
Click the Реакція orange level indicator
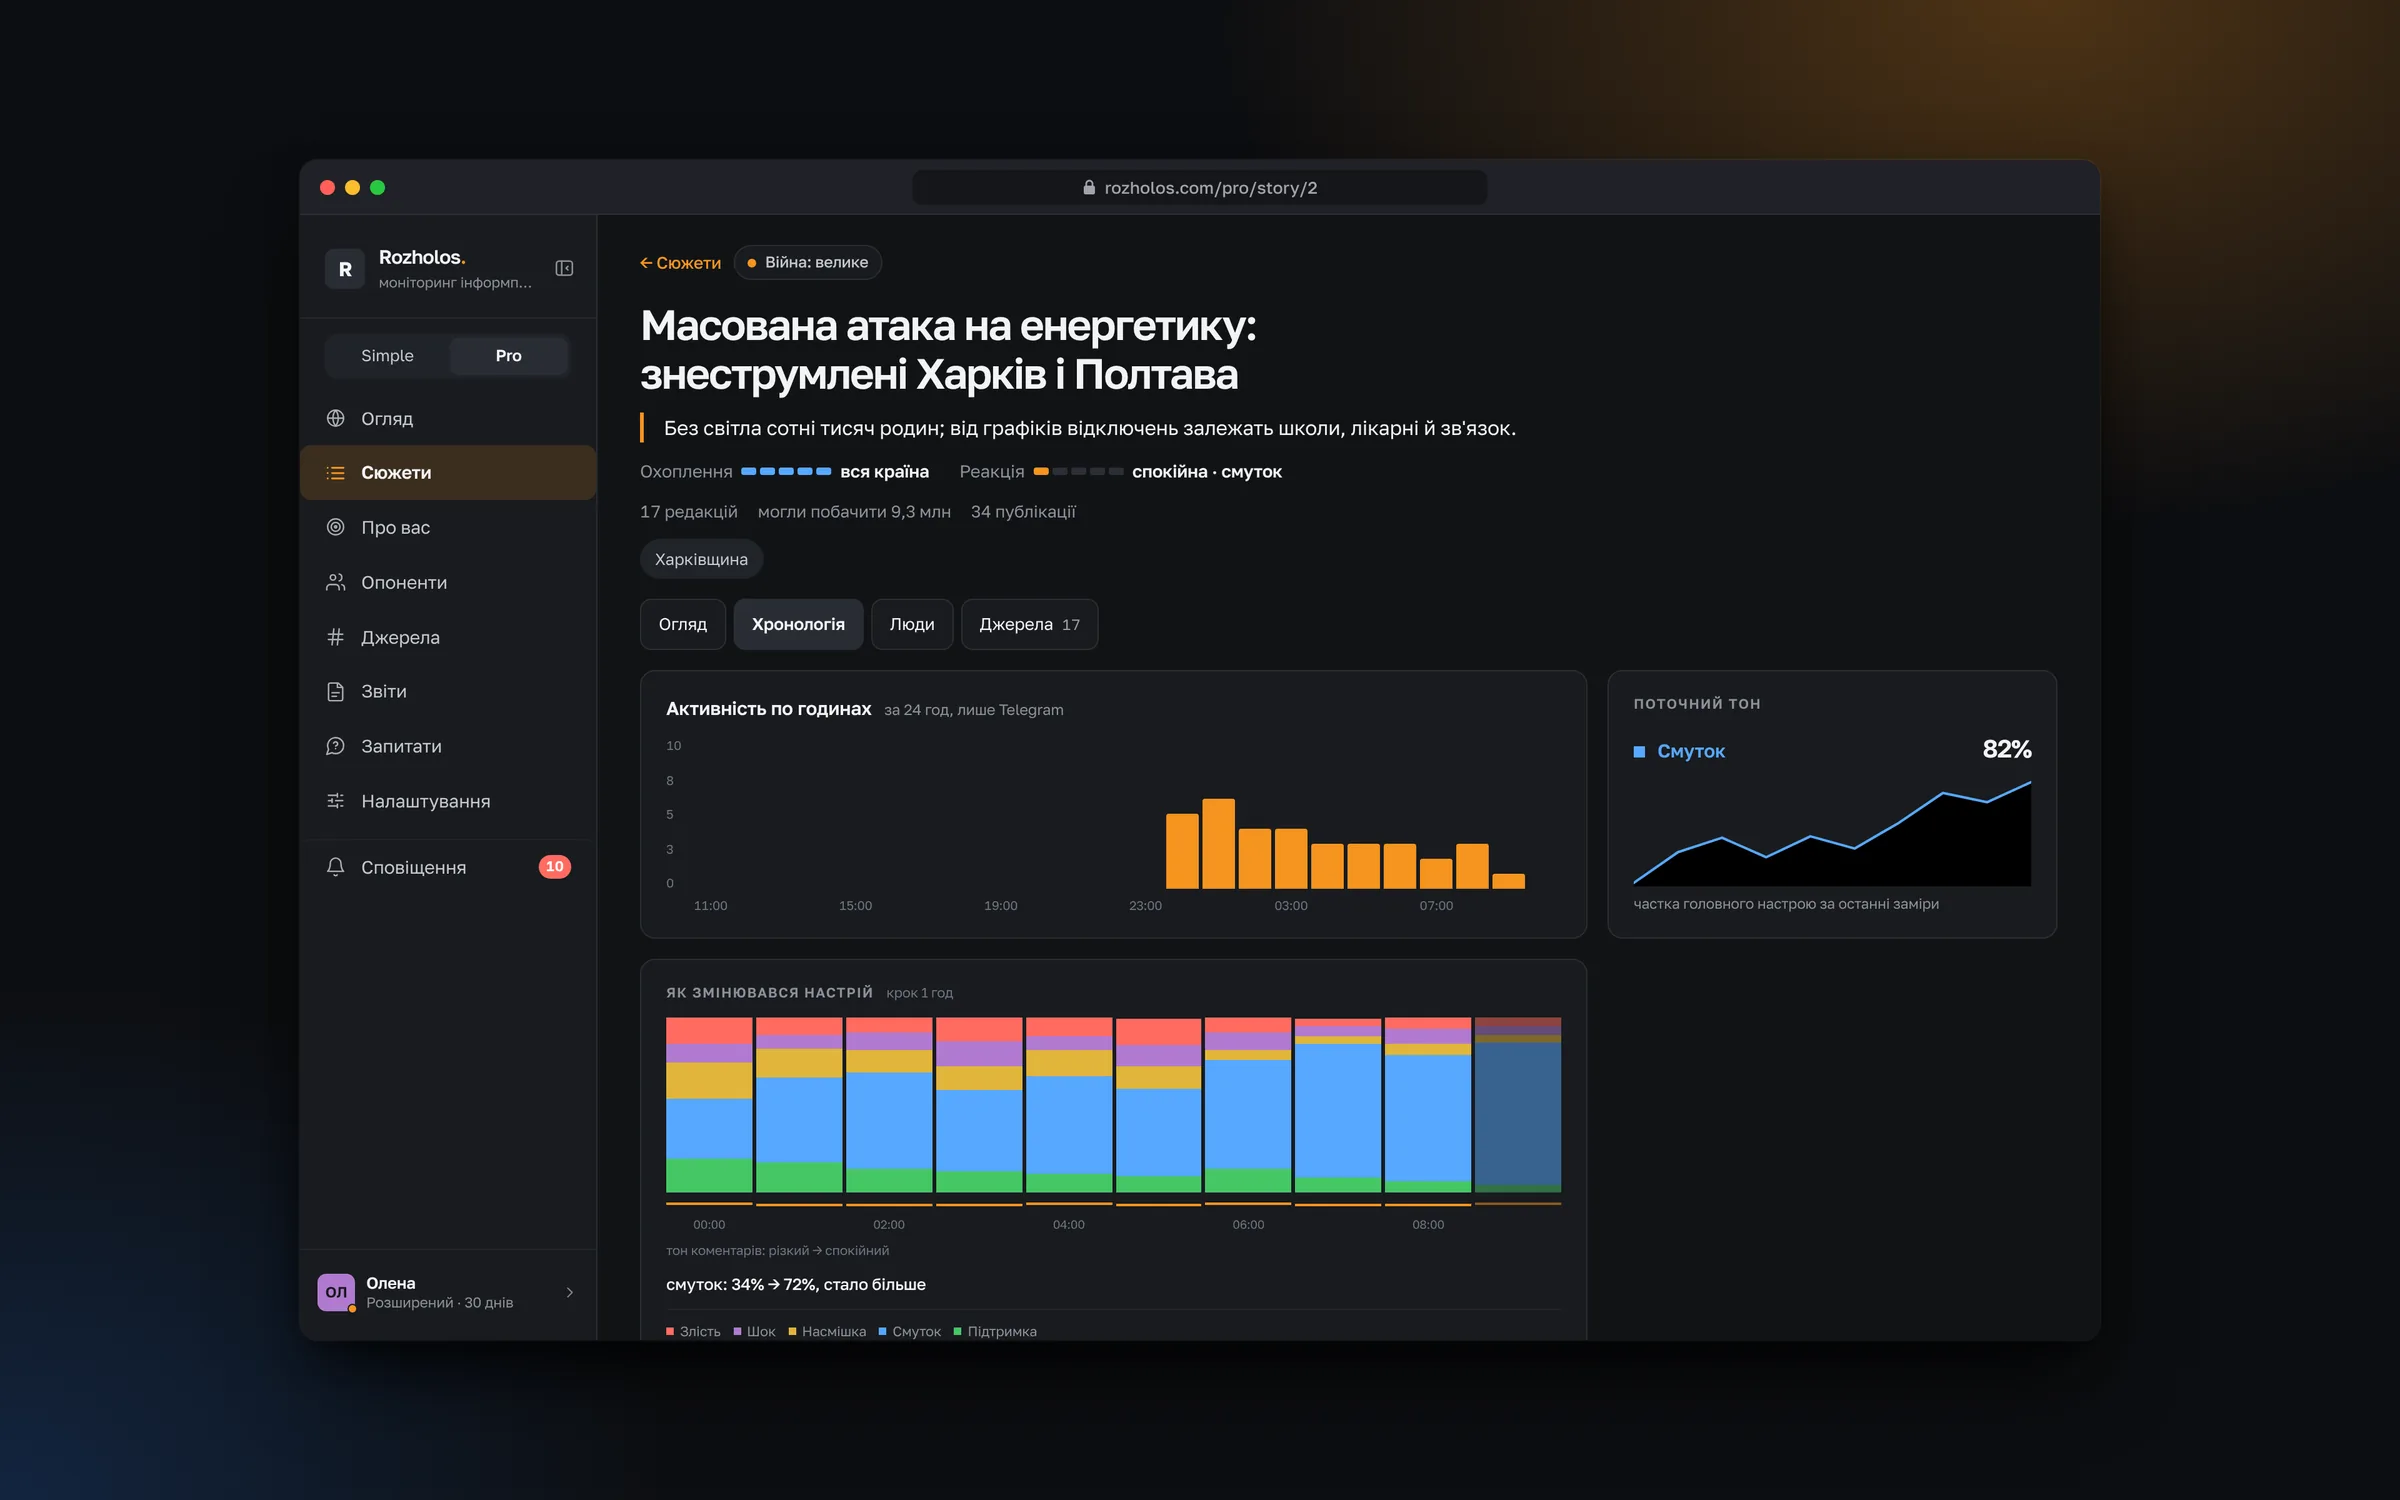click(x=1078, y=471)
